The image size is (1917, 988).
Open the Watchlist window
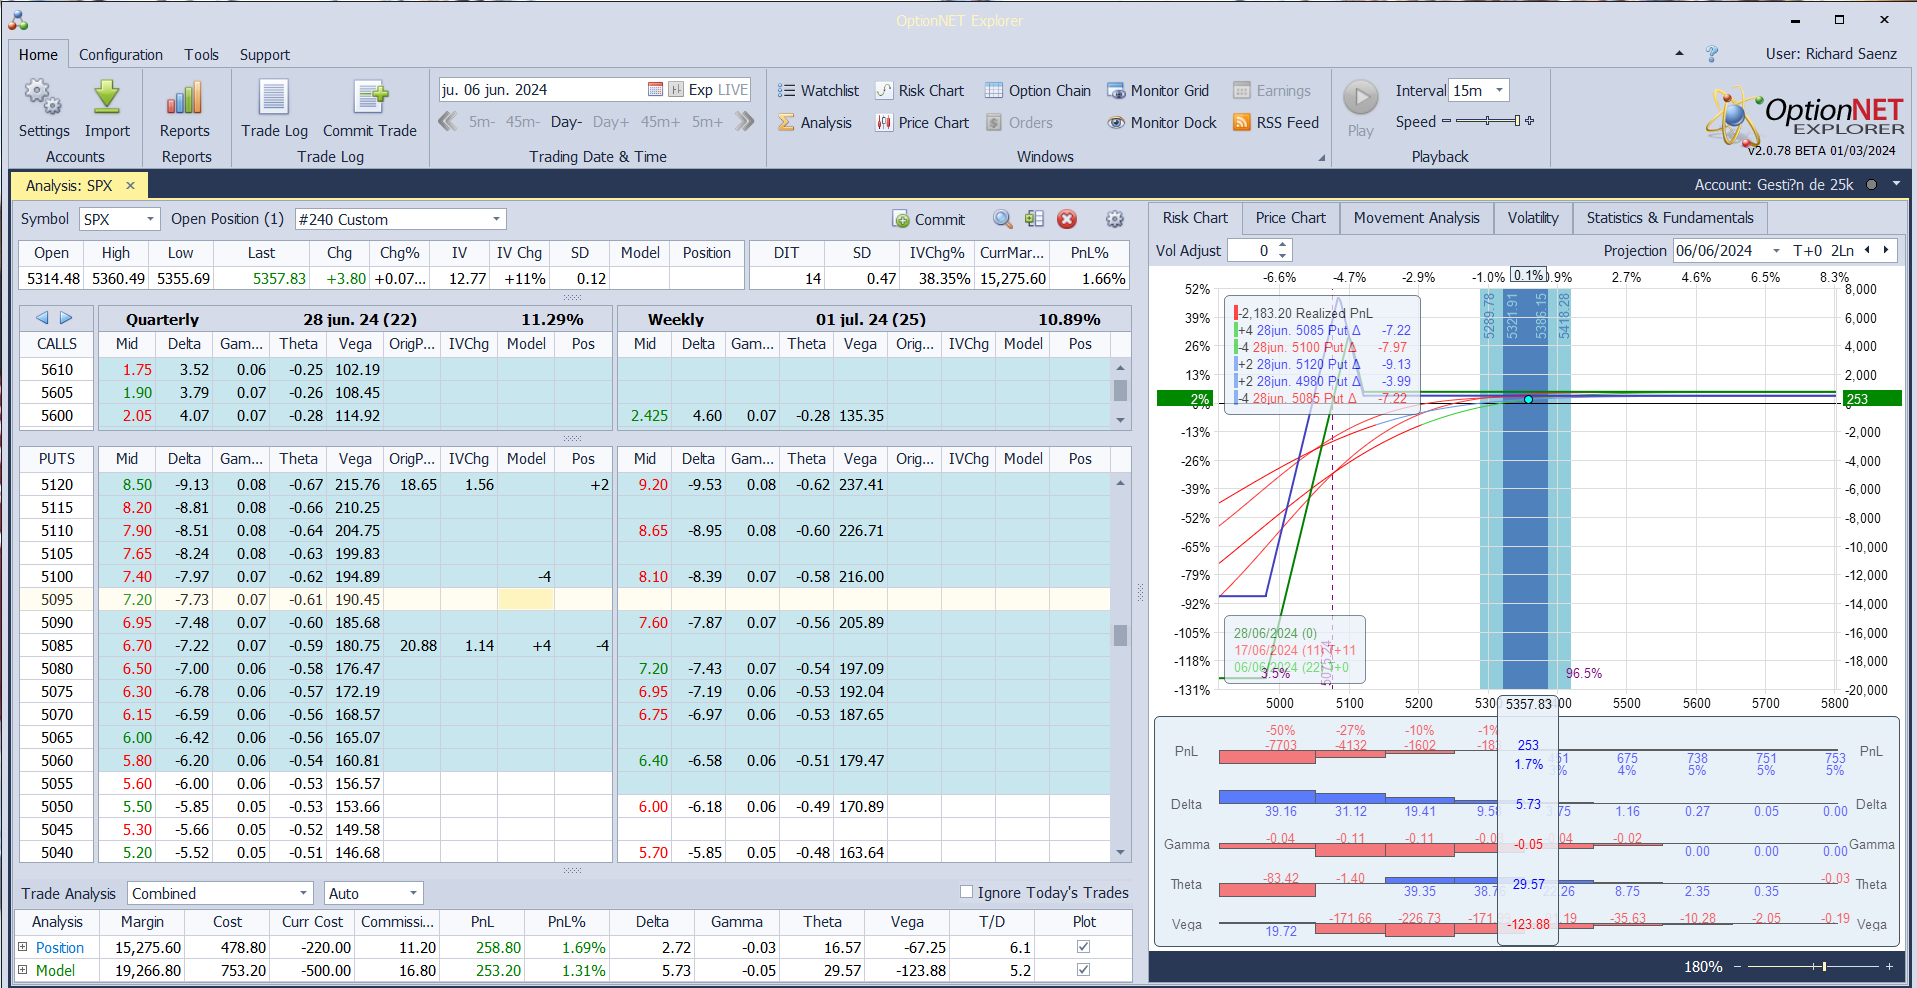point(818,90)
